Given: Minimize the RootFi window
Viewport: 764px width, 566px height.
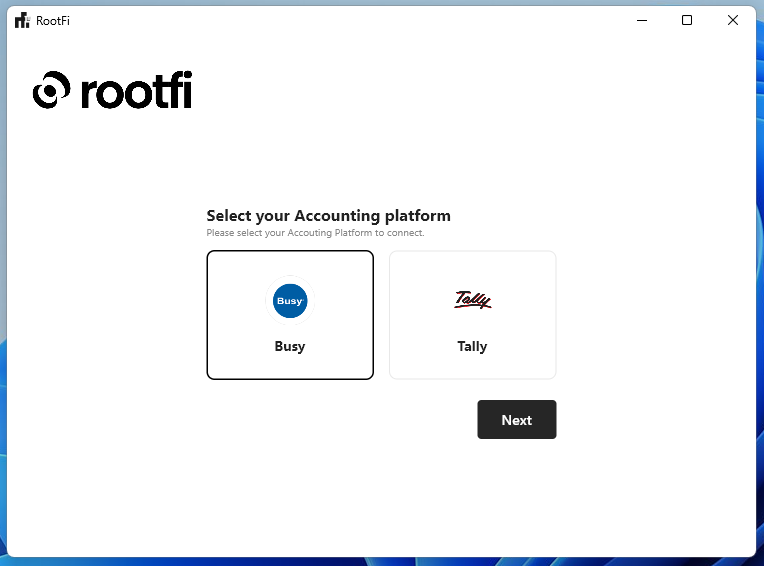Looking at the screenshot, I should click(x=642, y=20).
